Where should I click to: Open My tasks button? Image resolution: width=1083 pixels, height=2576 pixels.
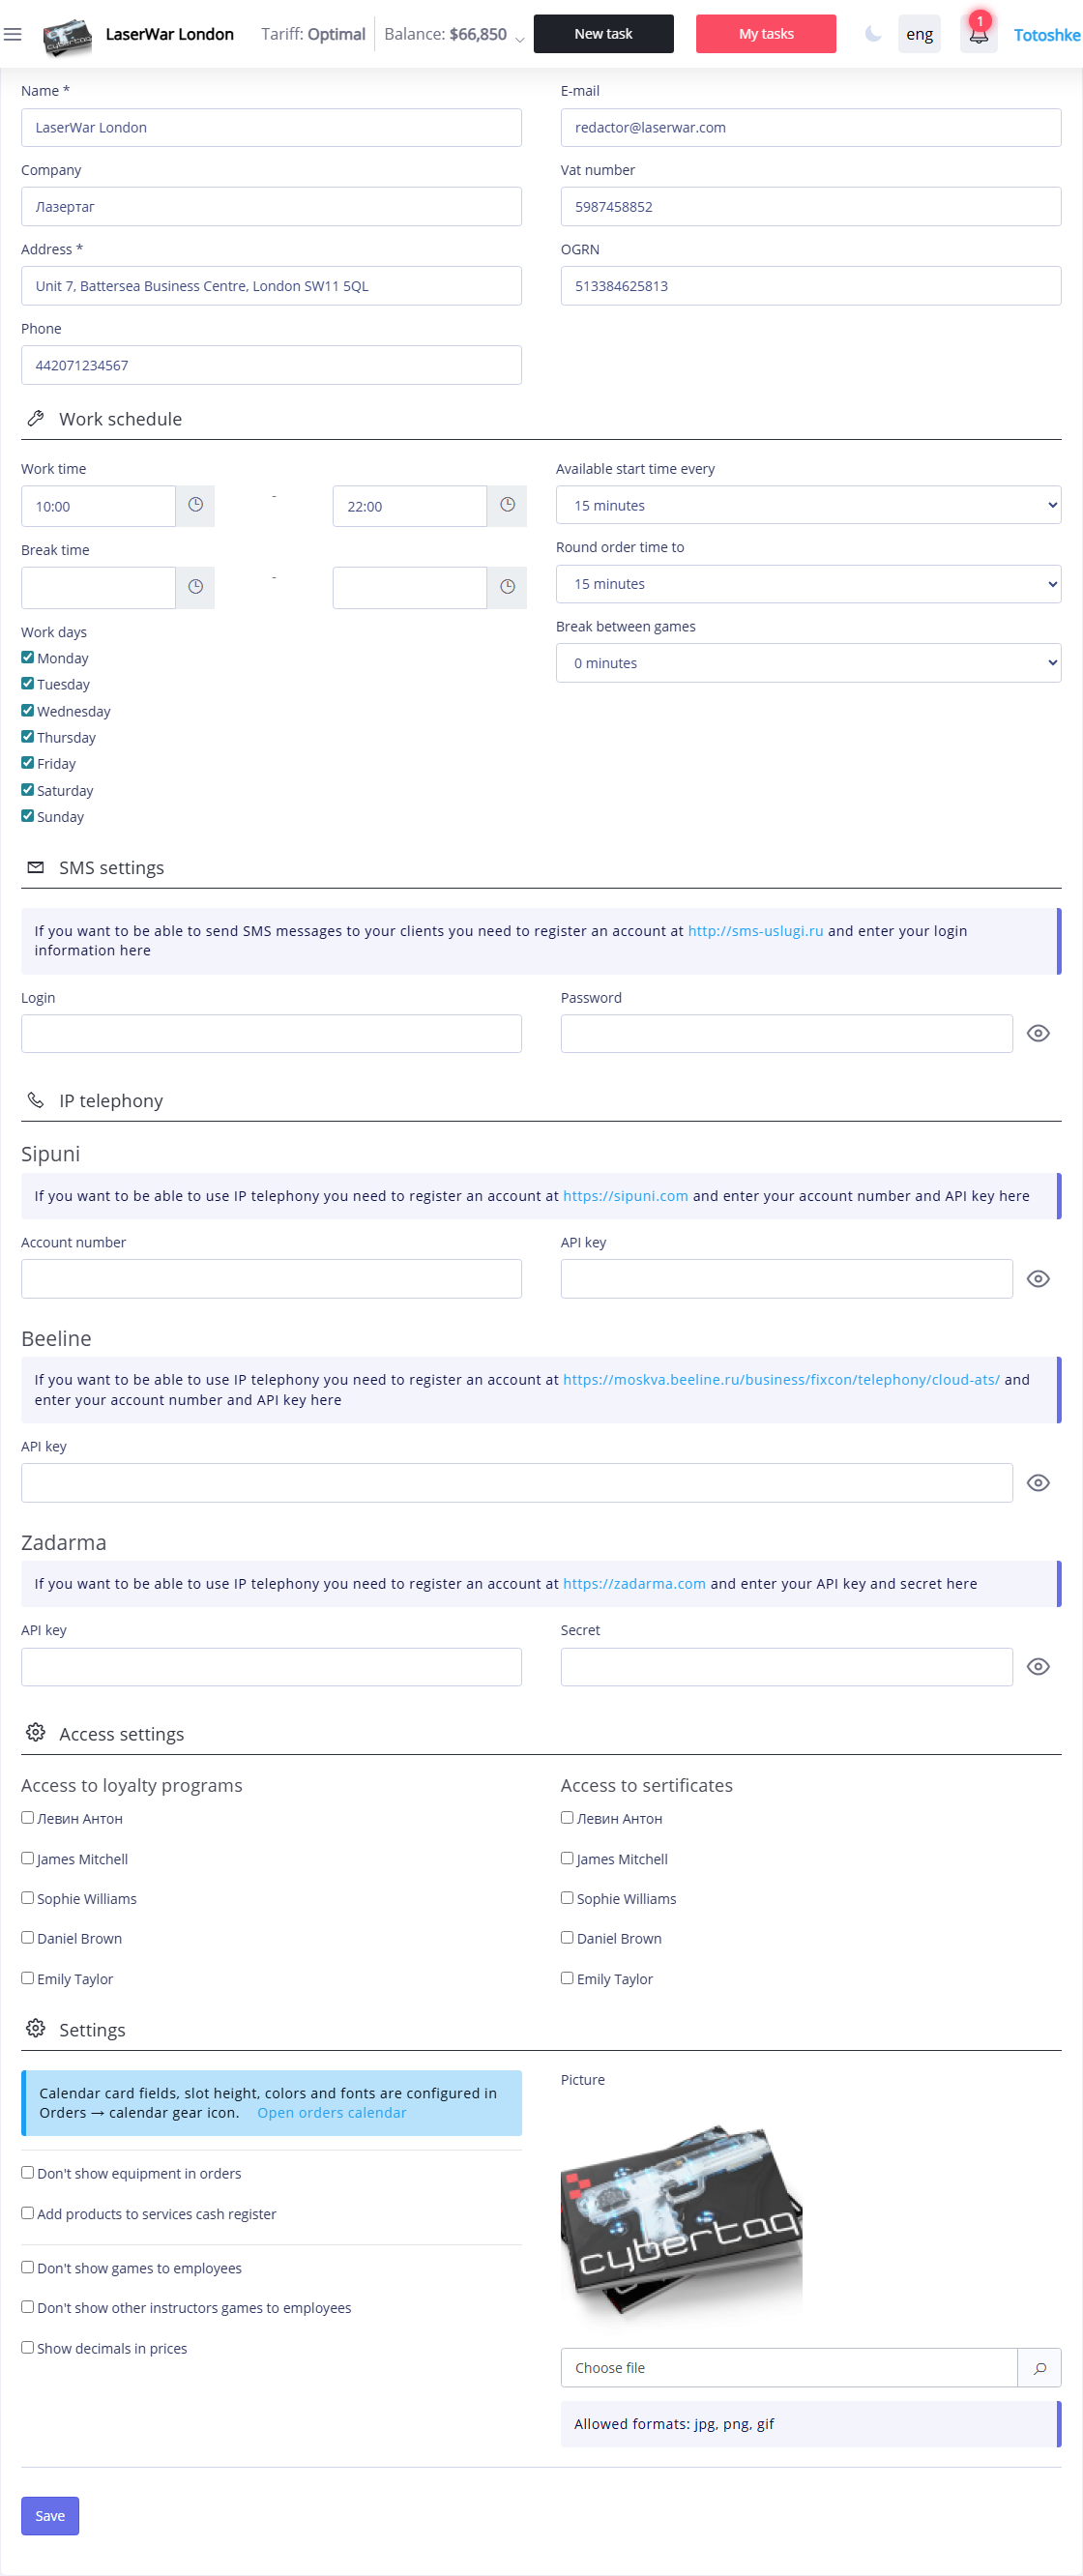click(766, 34)
